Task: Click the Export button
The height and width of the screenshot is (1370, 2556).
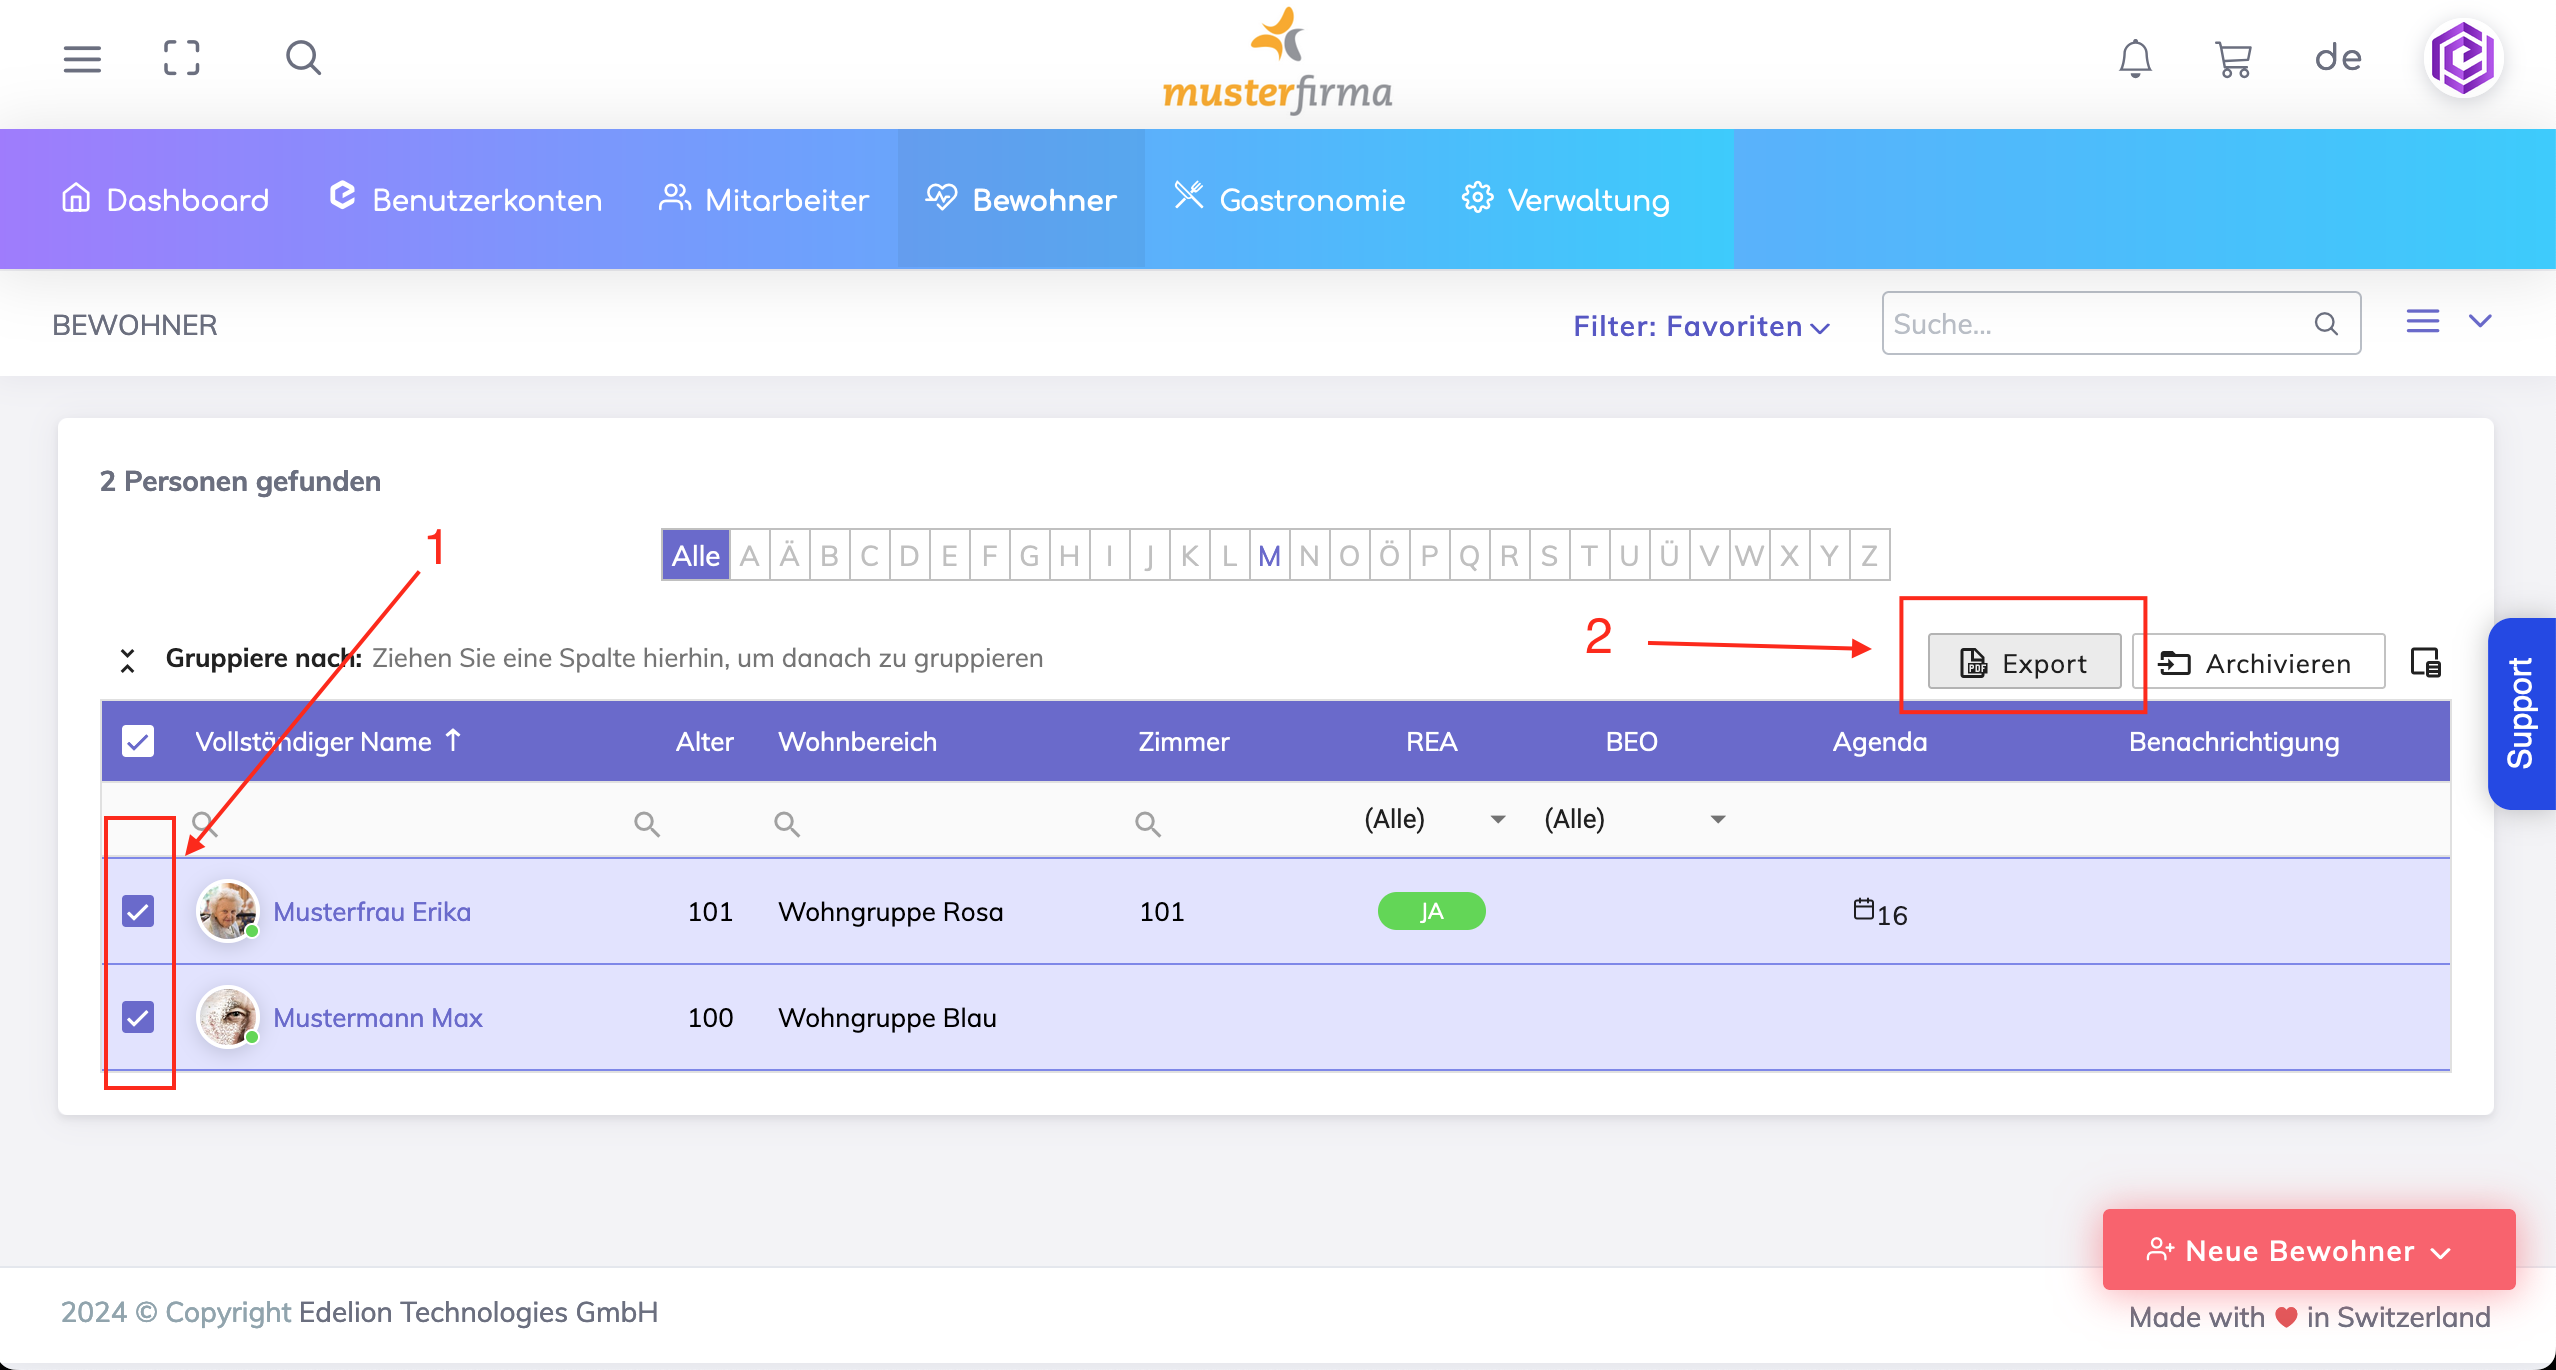Action: pyautogui.click(x=2024, y=663)
